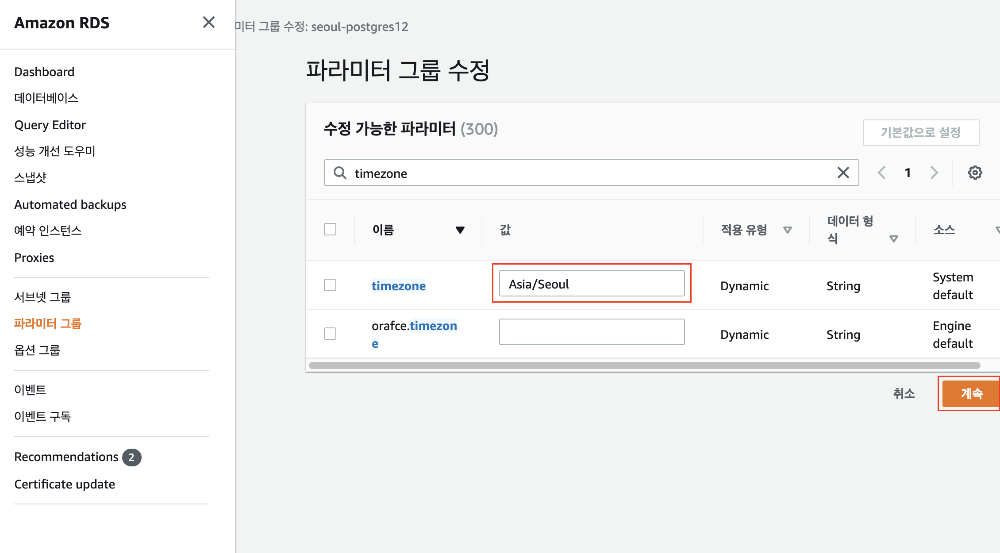Click Dynamic cell in timezone row
The height and width of the screenshot is (553, 1000).
point(744,286)
